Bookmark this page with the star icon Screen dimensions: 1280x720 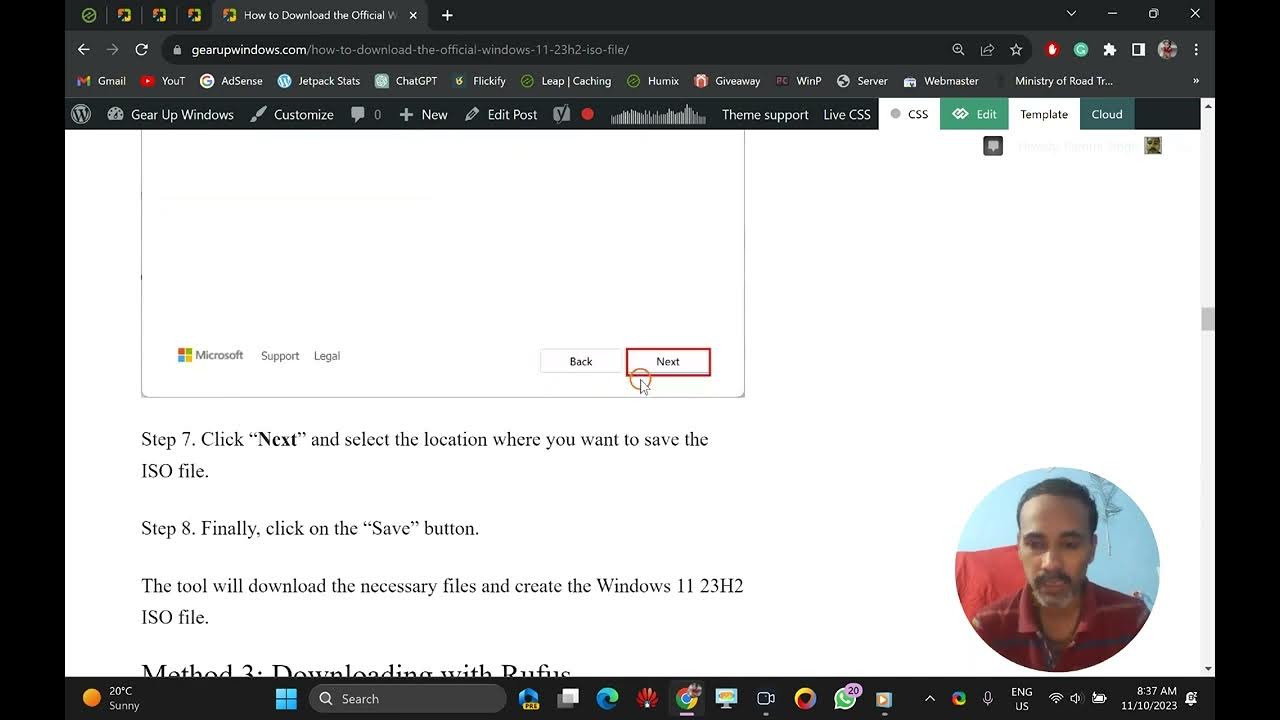[x=1016, y=49]
